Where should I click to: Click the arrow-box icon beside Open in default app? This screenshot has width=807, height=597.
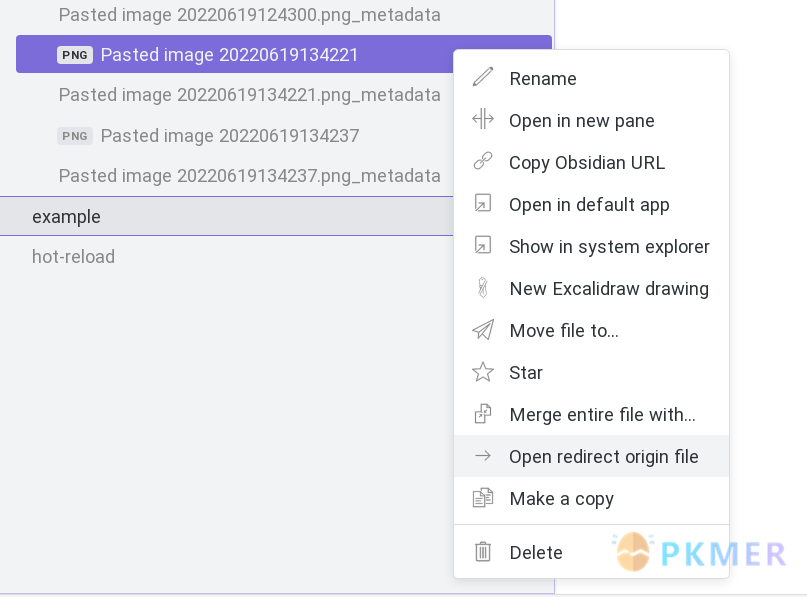point(483,203)
